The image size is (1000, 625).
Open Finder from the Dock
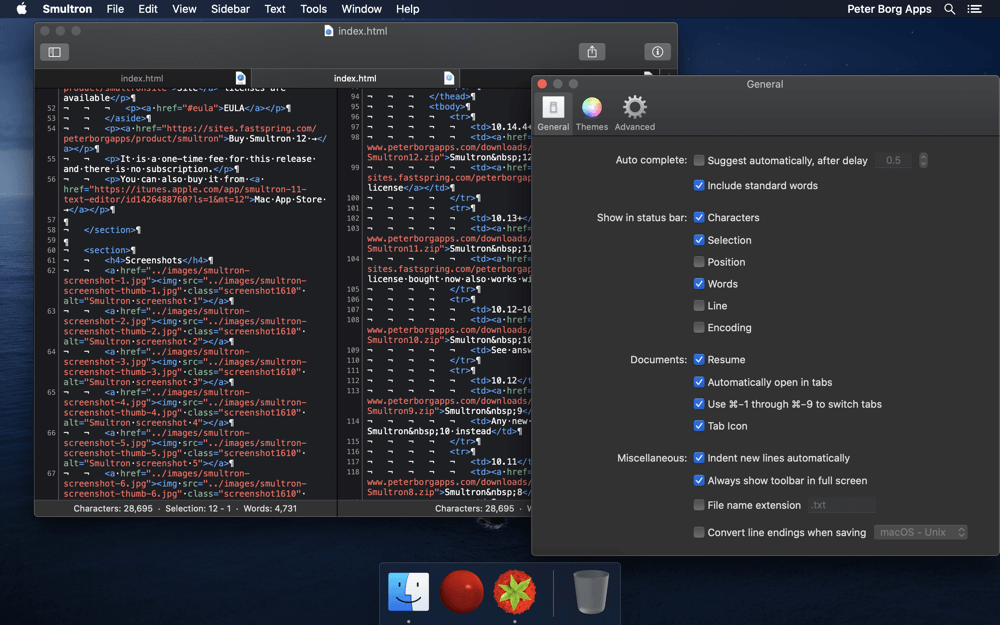point(408,591)
